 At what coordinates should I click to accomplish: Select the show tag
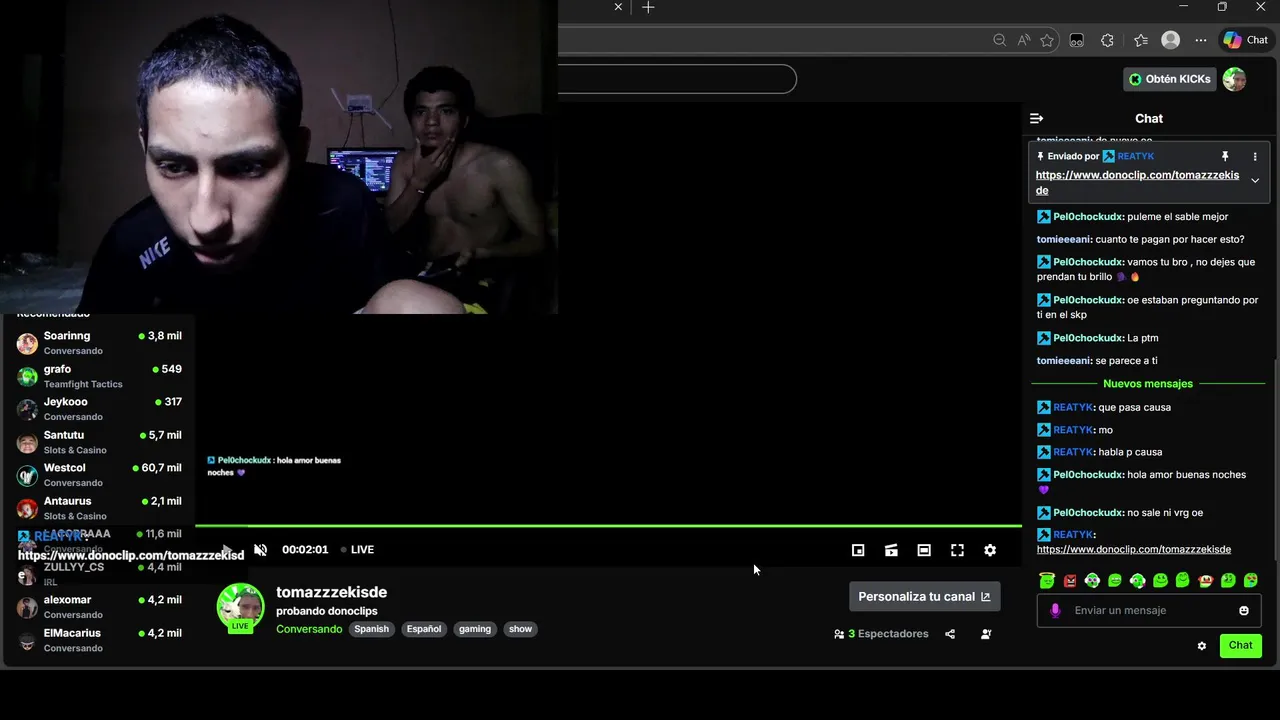[521, 629]
